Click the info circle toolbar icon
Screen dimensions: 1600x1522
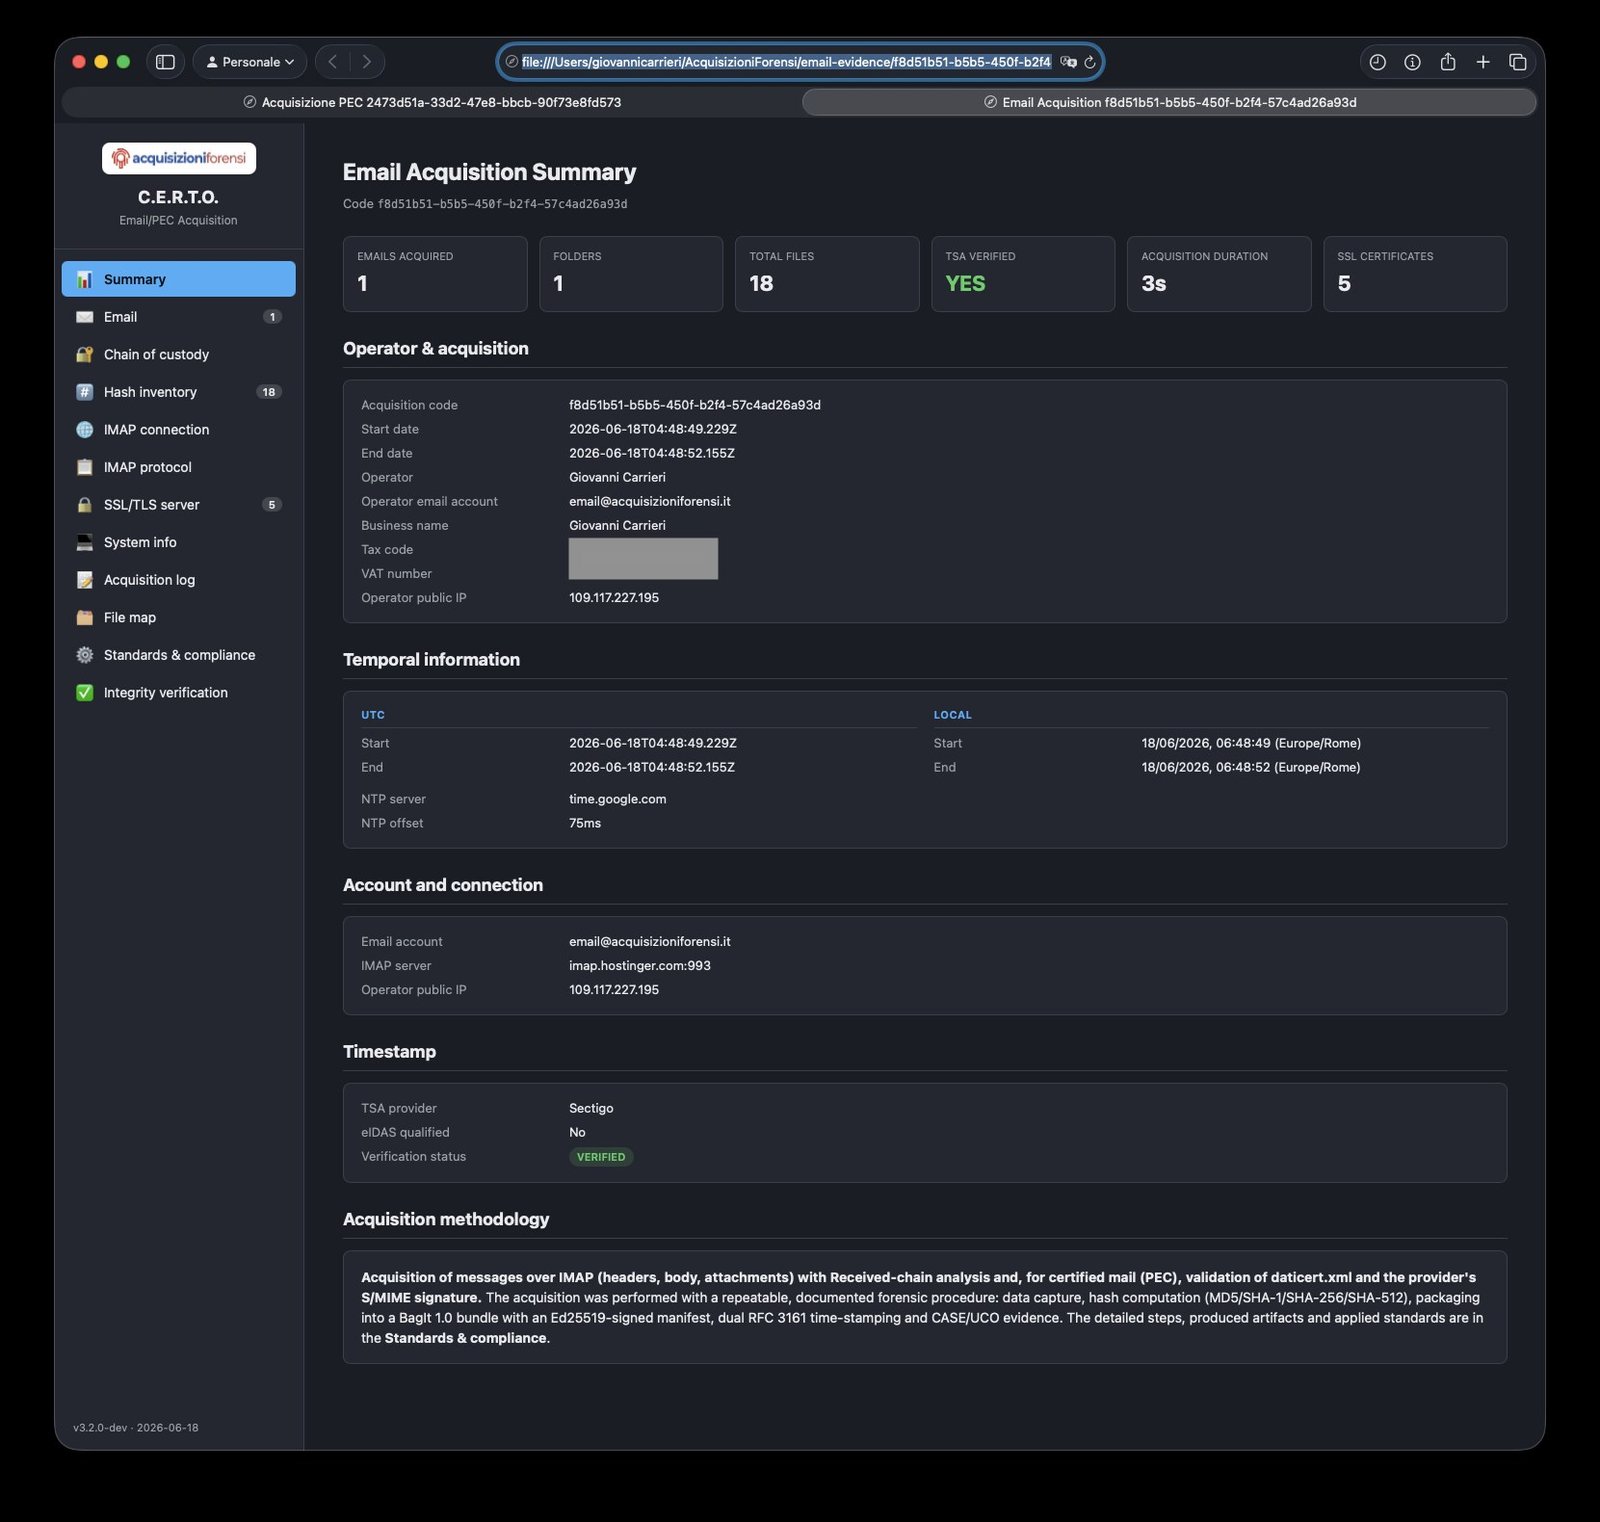(x=1412, y=62)
